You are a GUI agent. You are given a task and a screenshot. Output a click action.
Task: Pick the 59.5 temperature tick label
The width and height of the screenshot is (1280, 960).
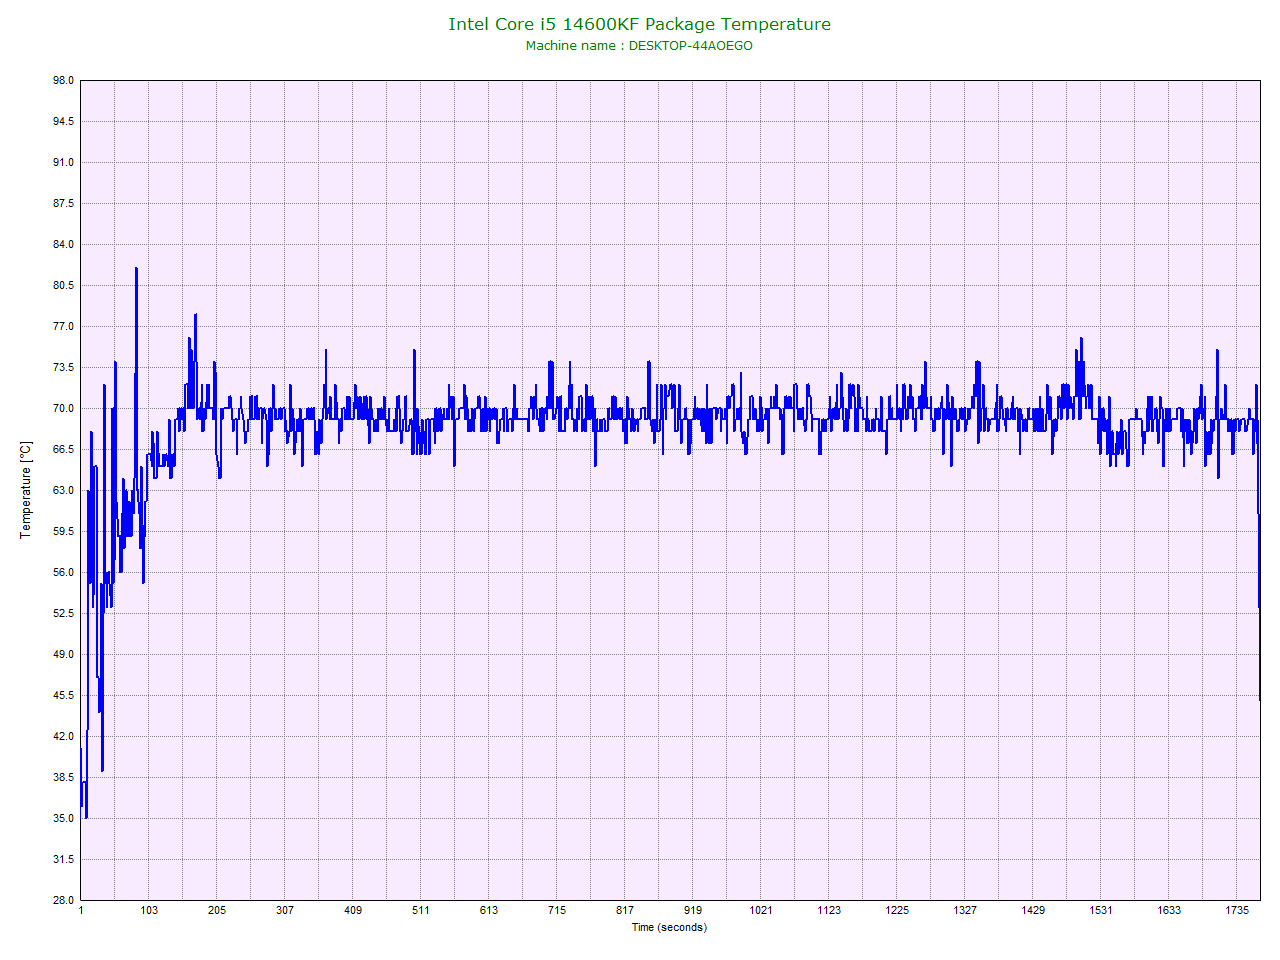click(x=63, y=531)
